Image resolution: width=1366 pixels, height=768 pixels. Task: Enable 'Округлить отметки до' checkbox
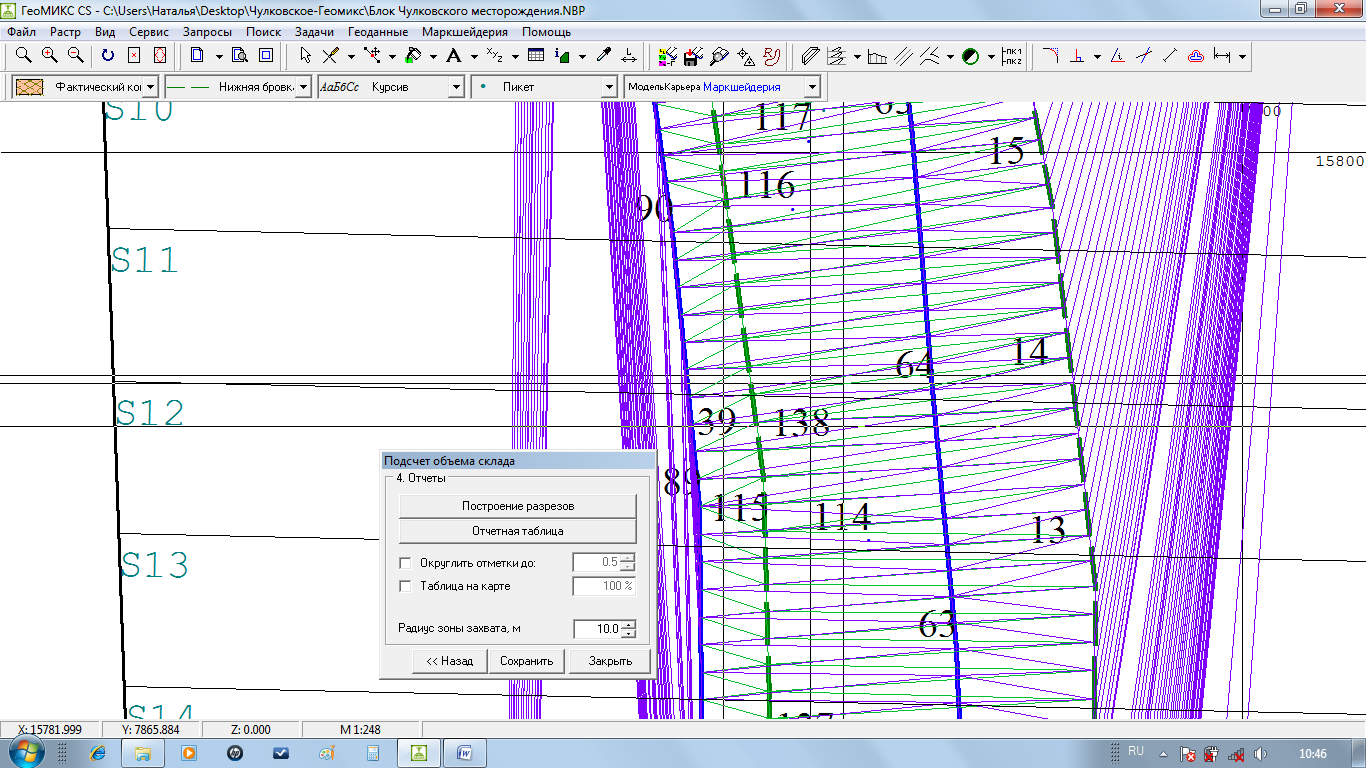coord(405,563)
